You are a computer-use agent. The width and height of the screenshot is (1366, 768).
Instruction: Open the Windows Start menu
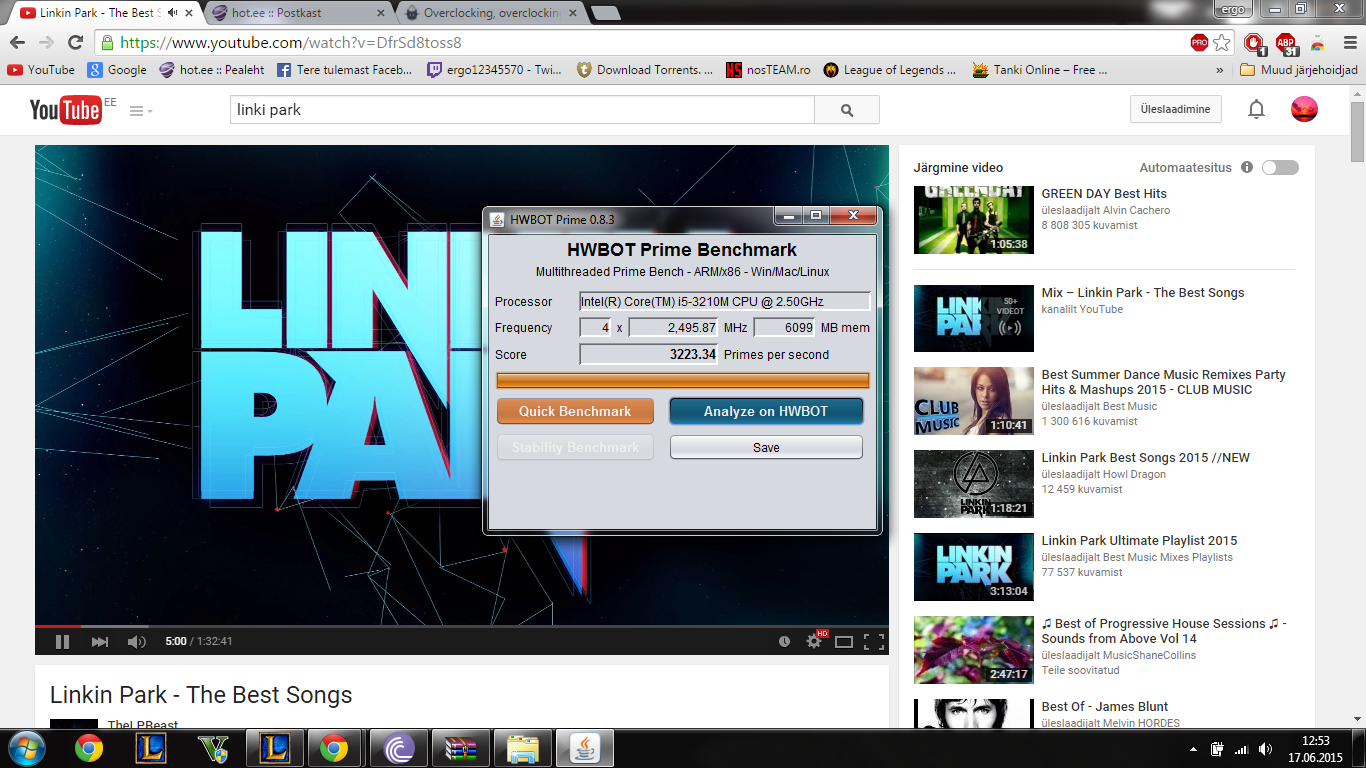[x=25, y=748]
